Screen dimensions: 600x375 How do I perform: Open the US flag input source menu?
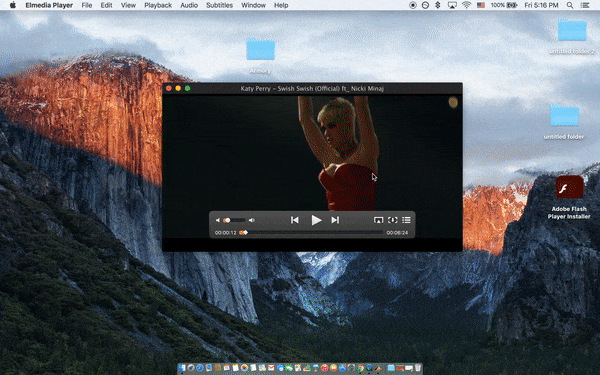(x=481, y=5)
